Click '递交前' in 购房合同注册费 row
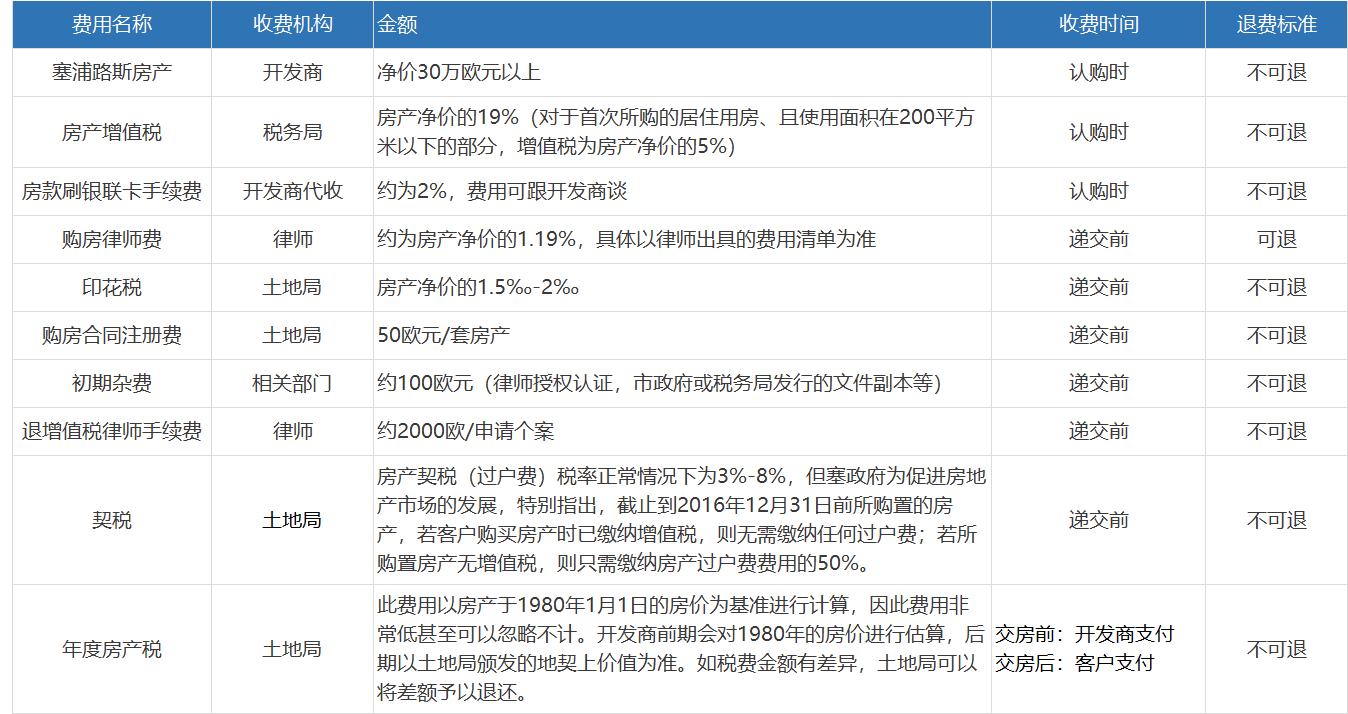1348x714 pixels. coord(1098,335)
